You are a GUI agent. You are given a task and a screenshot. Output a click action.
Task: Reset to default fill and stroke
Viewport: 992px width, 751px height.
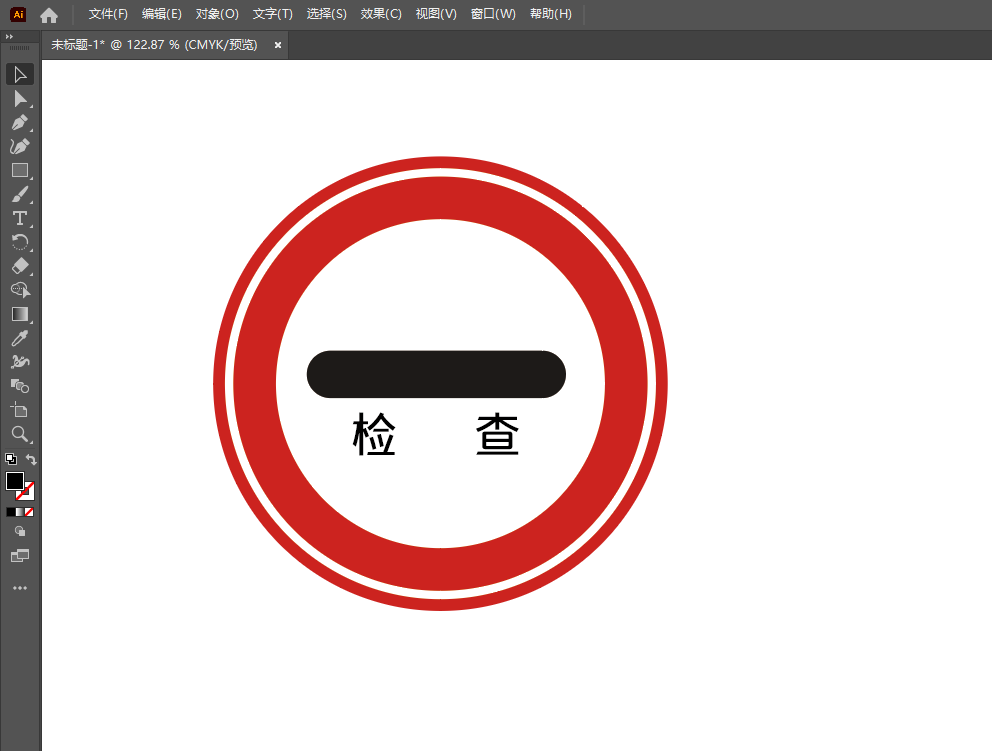[9, 458]
